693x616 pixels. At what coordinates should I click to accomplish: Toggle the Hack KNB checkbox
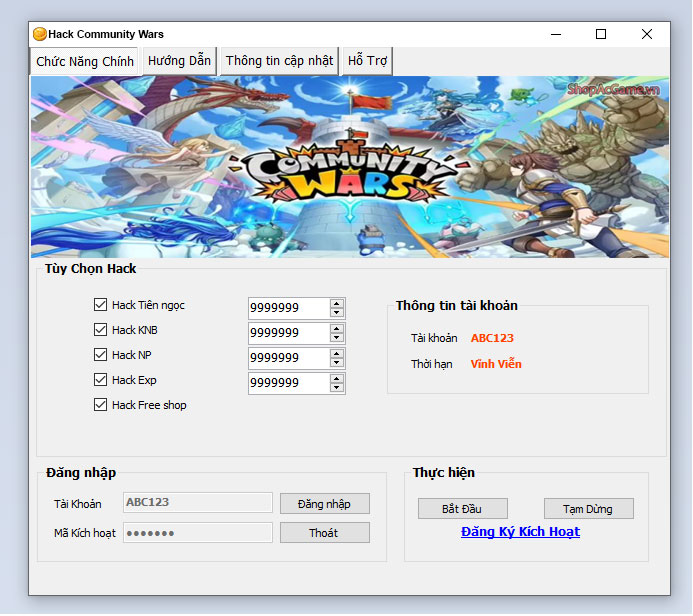pyautogui.click(x=100, y=330)
